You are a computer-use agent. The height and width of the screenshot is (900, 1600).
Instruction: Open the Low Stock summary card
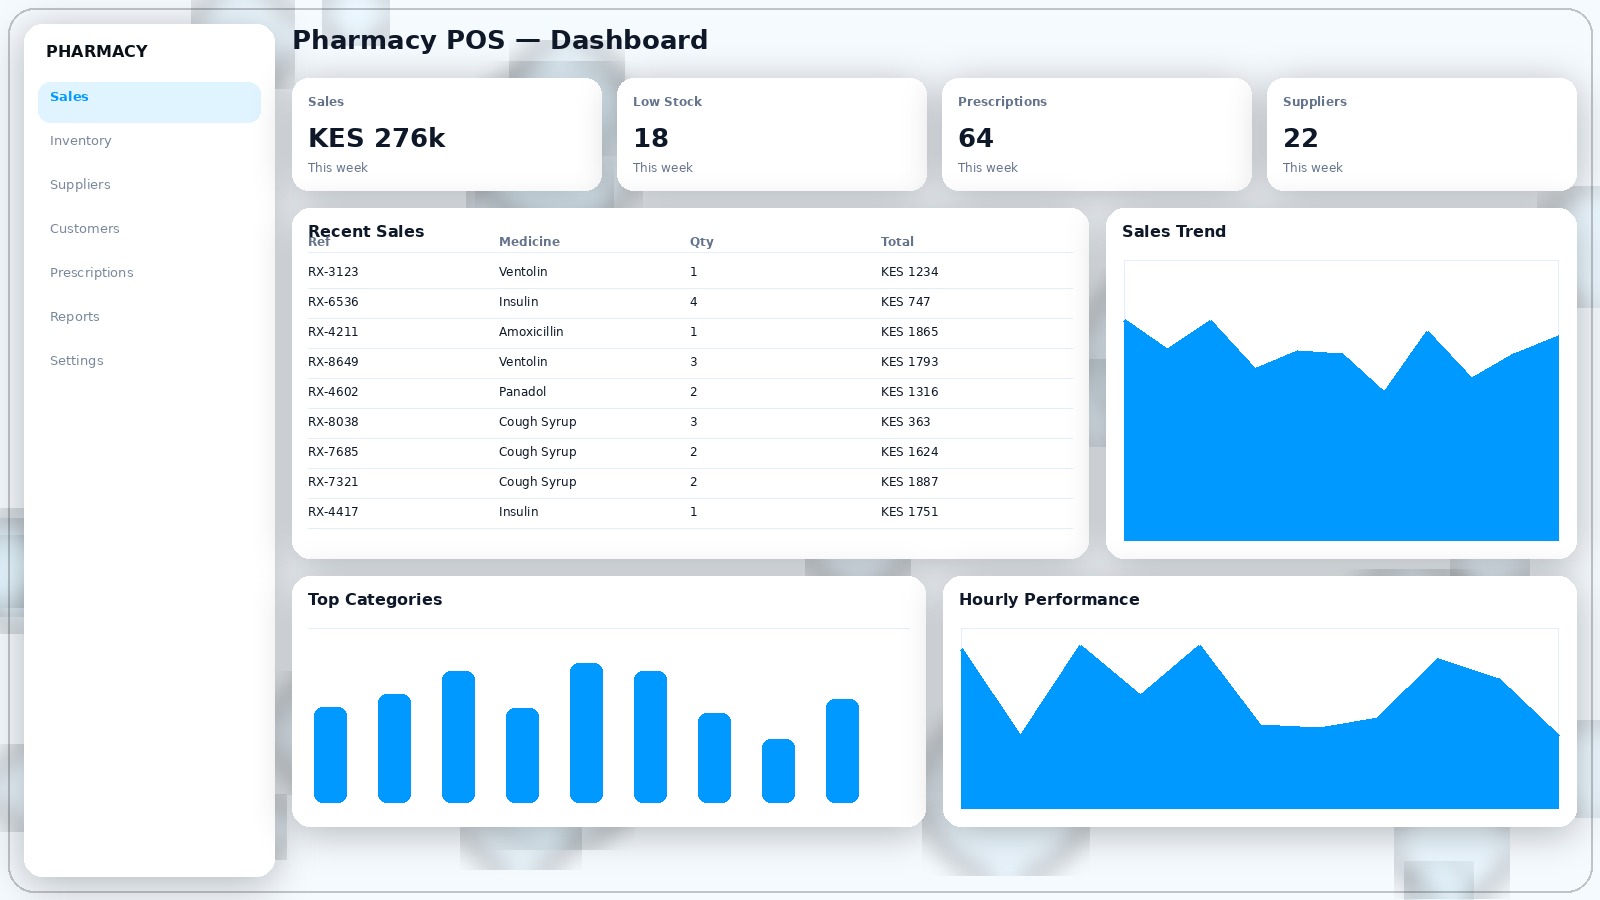pos(771,135)
